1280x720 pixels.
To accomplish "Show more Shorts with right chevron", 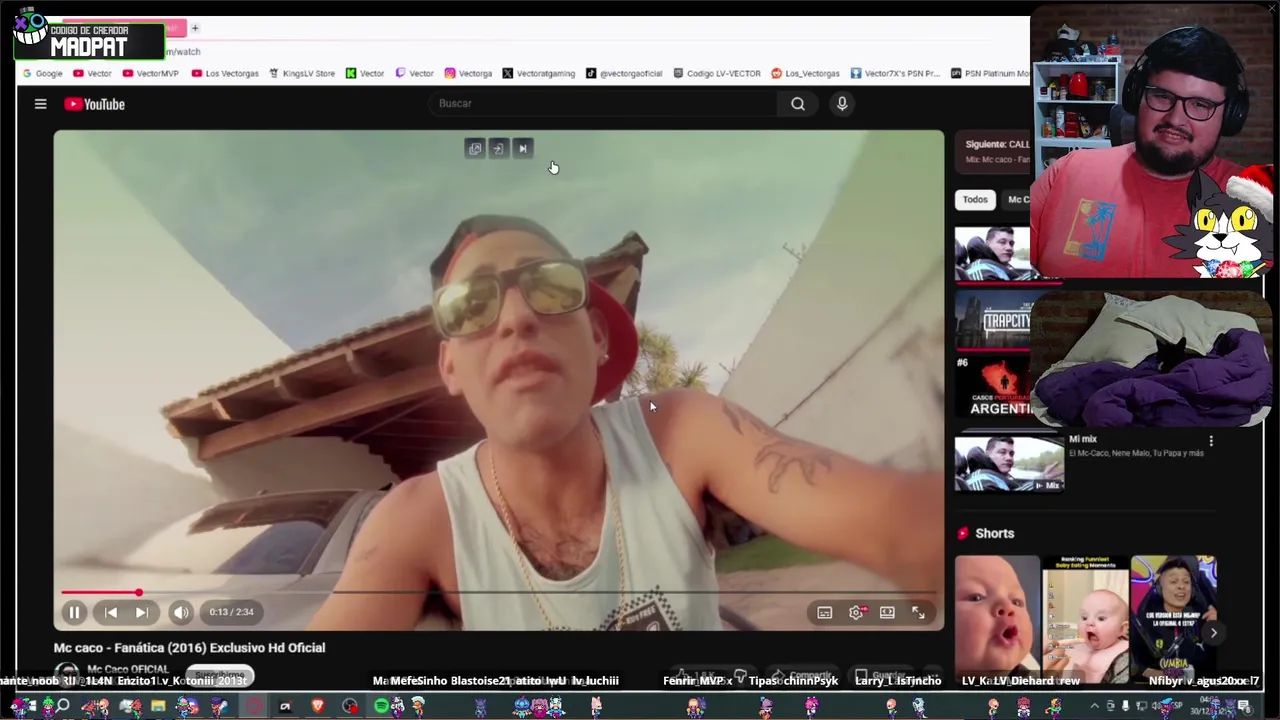I will (x=1213, y=632).
